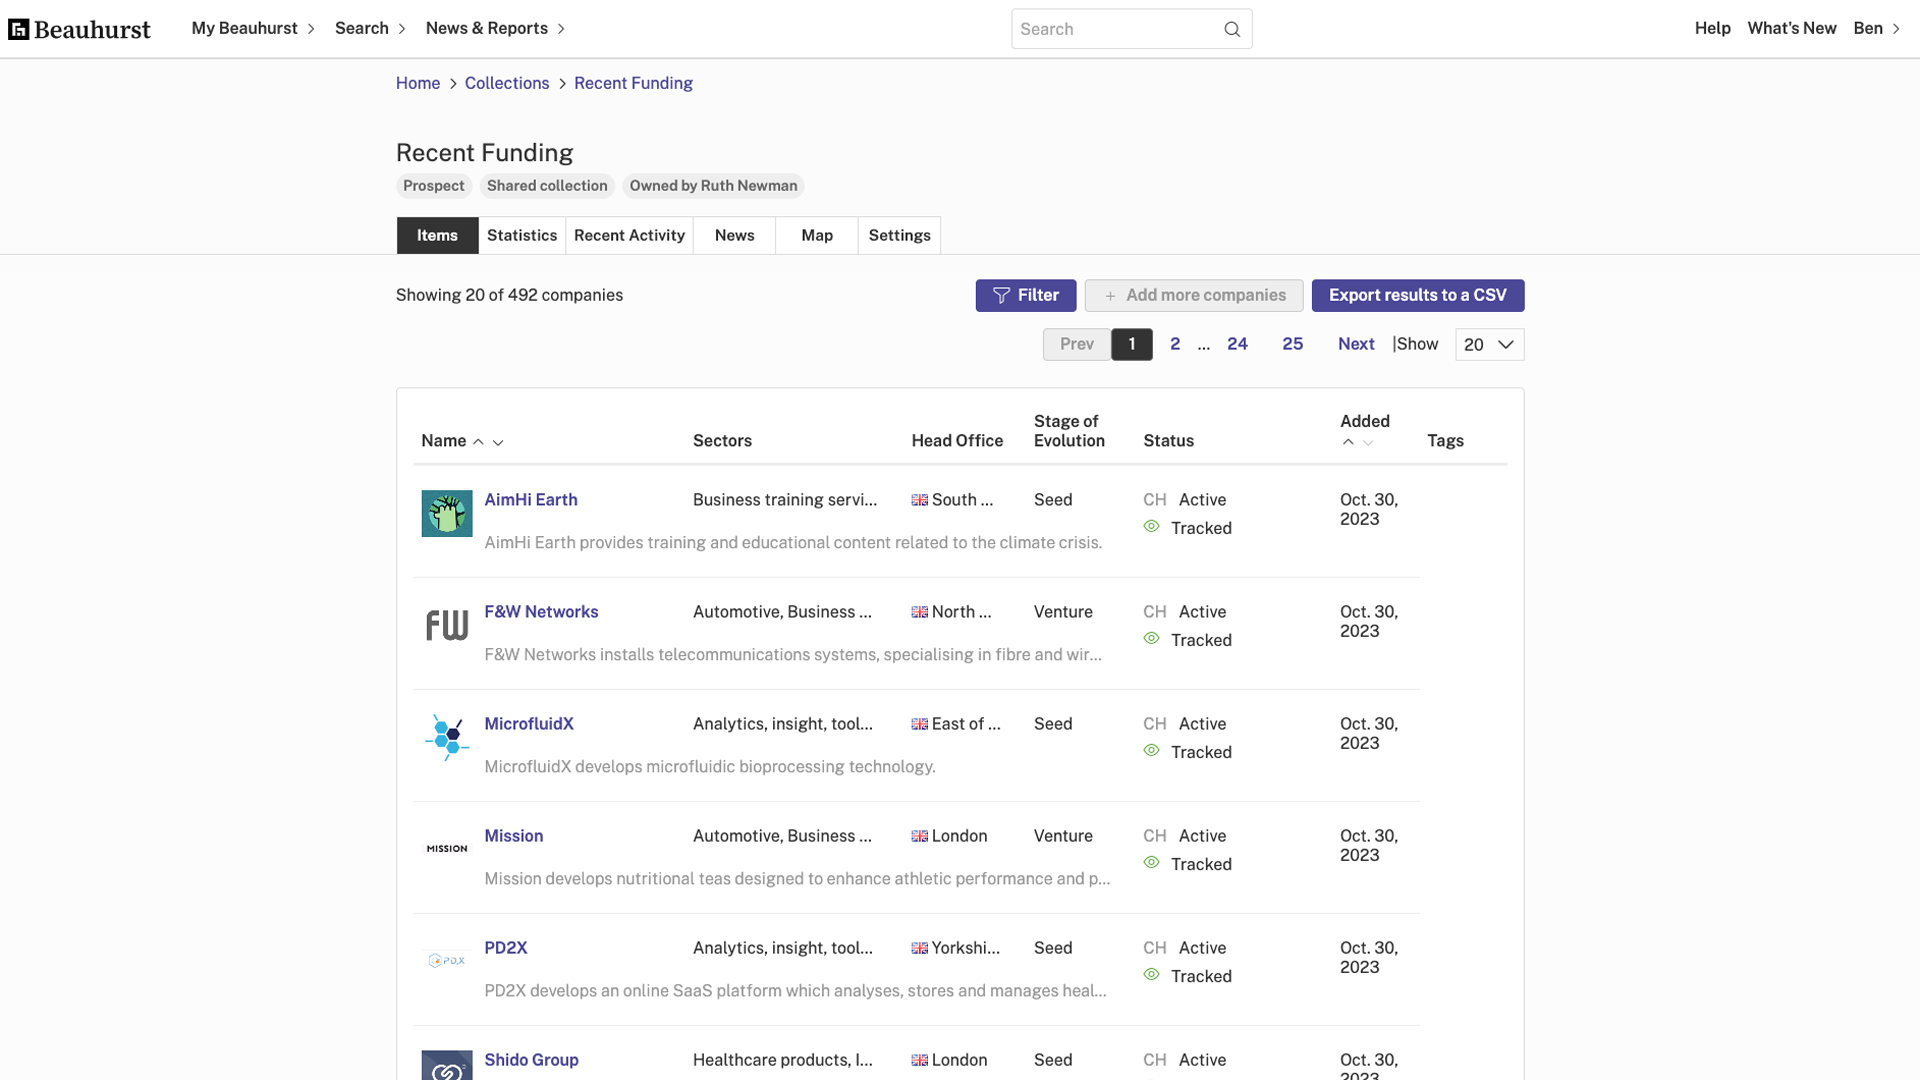Open the F&W Networks logo thumbnail
The height and width of the screenshot is (1080, 1920).
447,625
